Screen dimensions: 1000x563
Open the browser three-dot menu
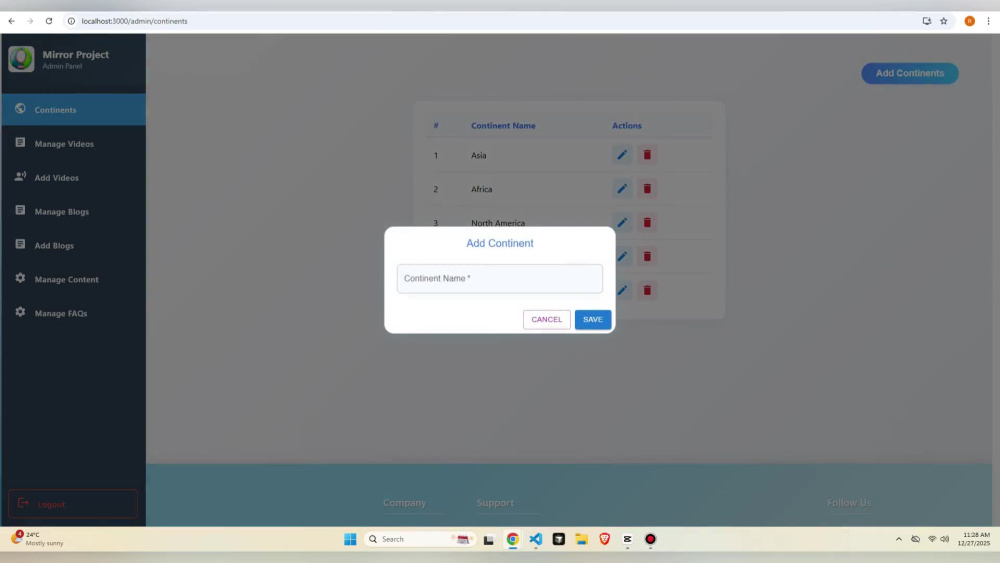[989, 21]
